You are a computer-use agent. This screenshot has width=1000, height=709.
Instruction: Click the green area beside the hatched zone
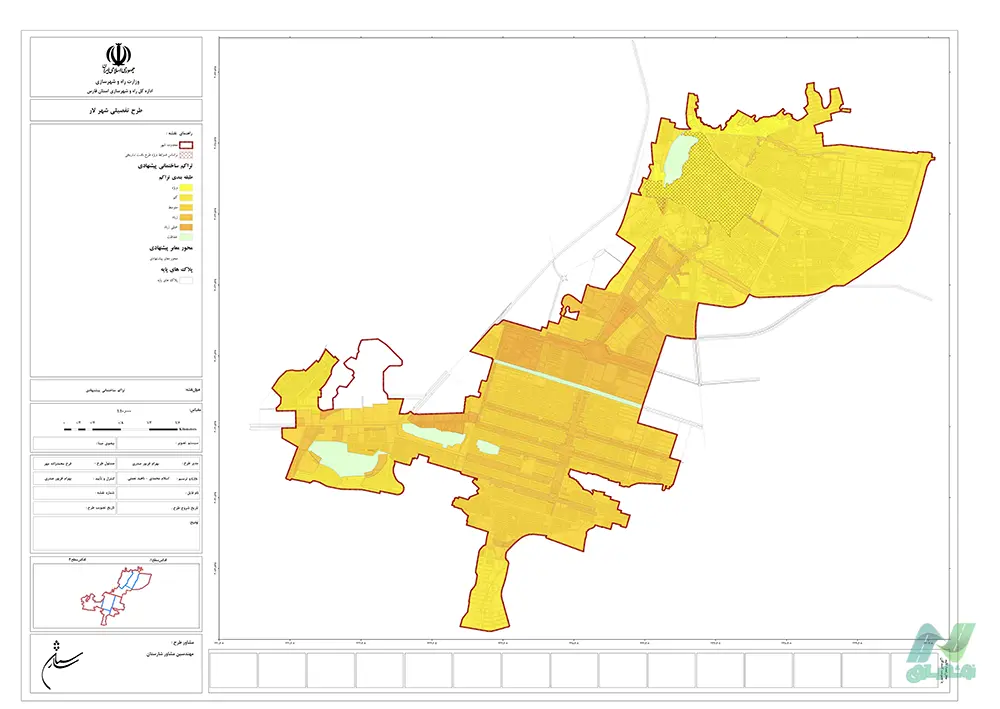coord(681,158)
